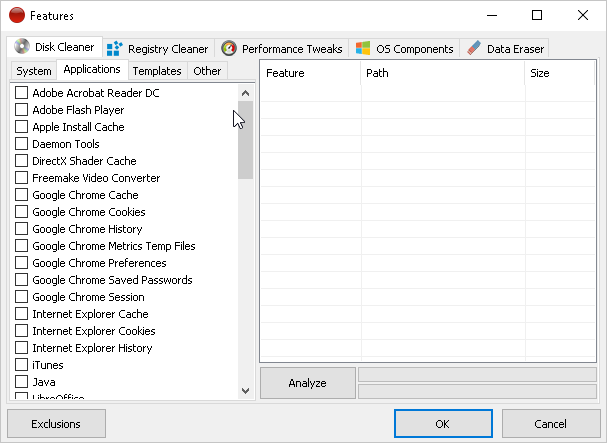This screenshot has height=443, width=607.
Task: Enable the iTunes checkbox
Action: coord(21,365)
